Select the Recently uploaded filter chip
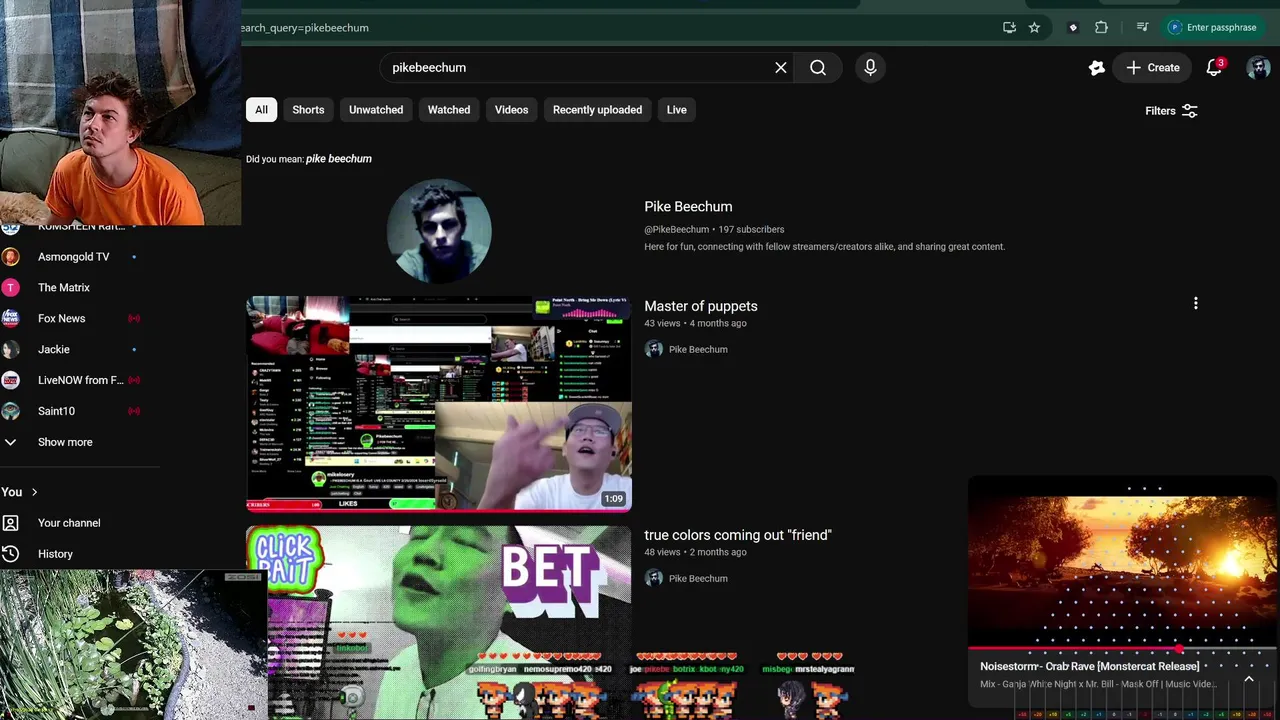1280x720 pixels. pyautogui.click(x=597, y=110)
